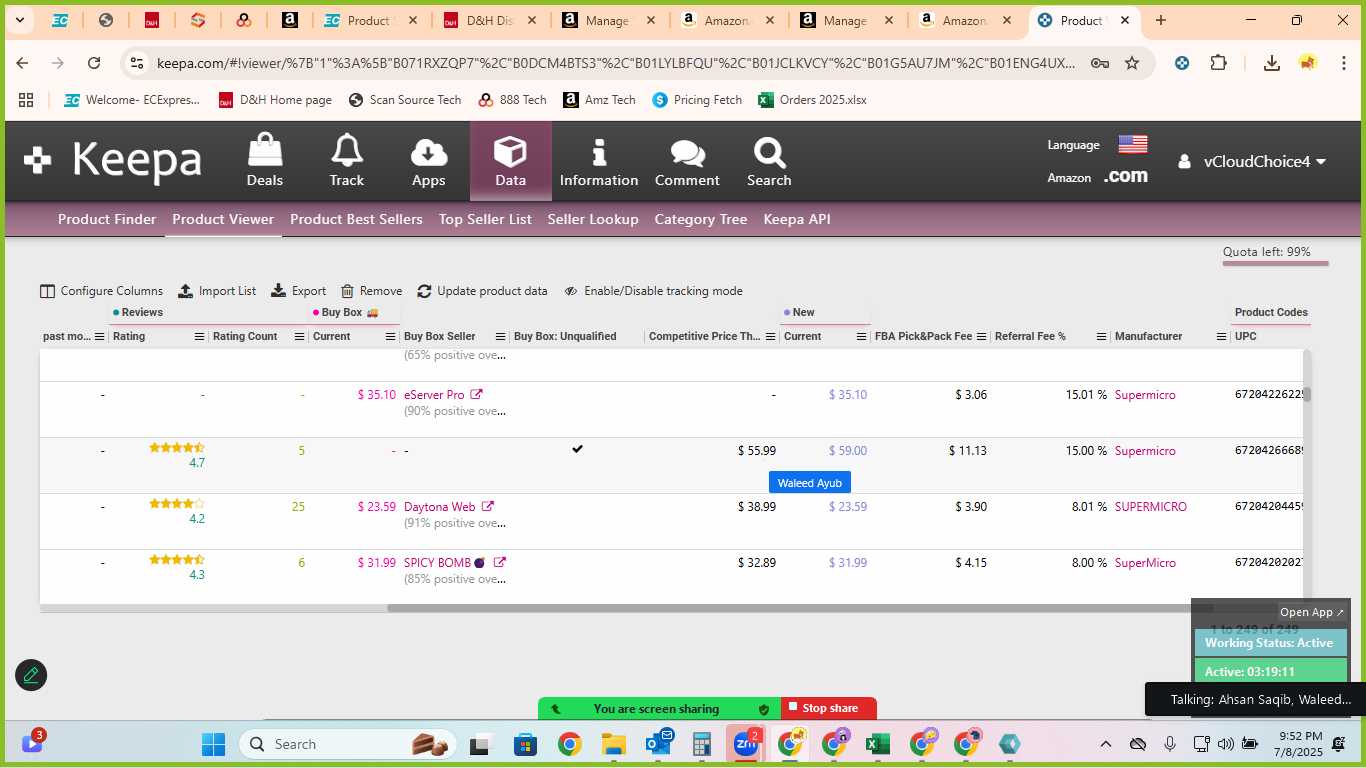The image size is (1366, 768).
Task: Open Zoom from the taskbar
Action: [746, 744]
